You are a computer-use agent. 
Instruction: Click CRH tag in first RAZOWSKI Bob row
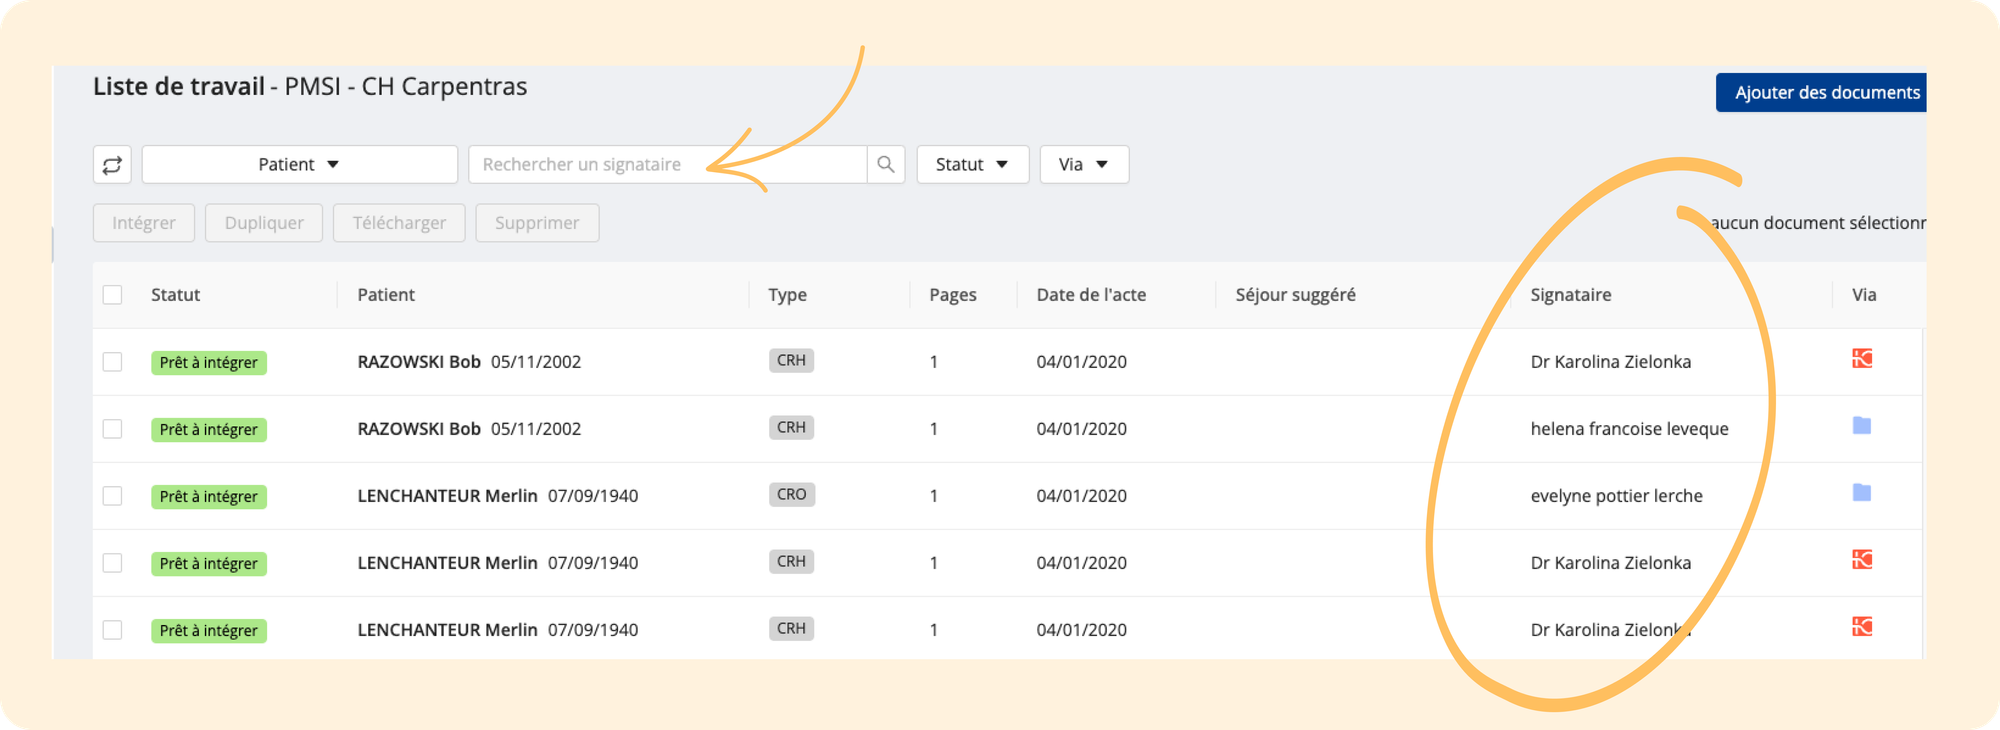click(x=791, y=360)
